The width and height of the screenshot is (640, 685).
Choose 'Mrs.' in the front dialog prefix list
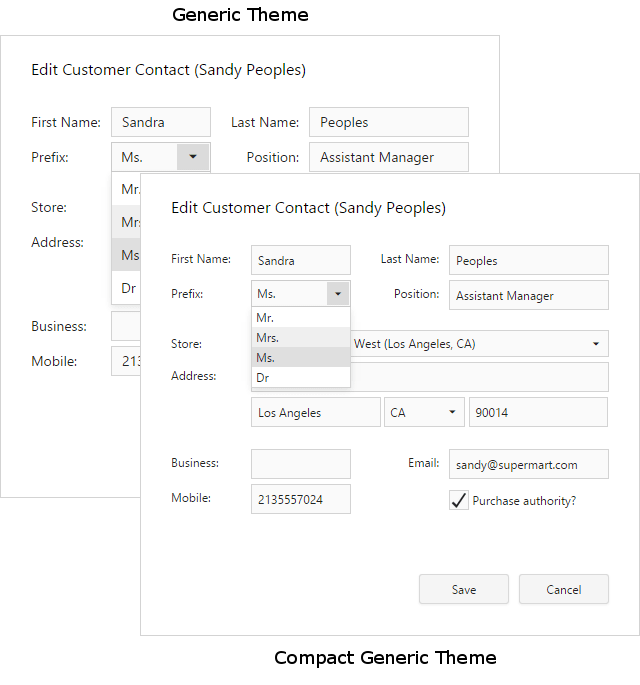click(300, 338)
